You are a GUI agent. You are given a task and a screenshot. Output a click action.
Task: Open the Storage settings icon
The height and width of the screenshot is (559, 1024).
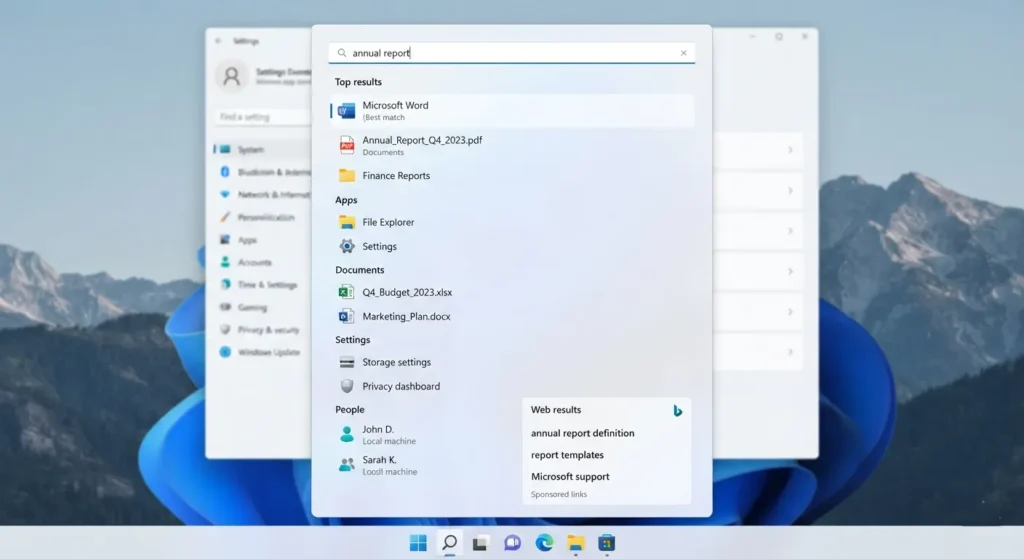point(347,362)
